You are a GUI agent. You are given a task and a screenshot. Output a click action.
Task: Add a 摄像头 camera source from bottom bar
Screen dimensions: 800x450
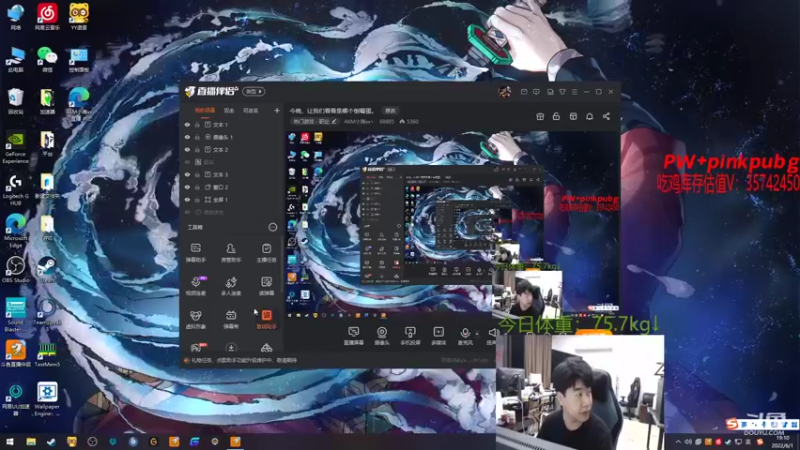[382, 336]
